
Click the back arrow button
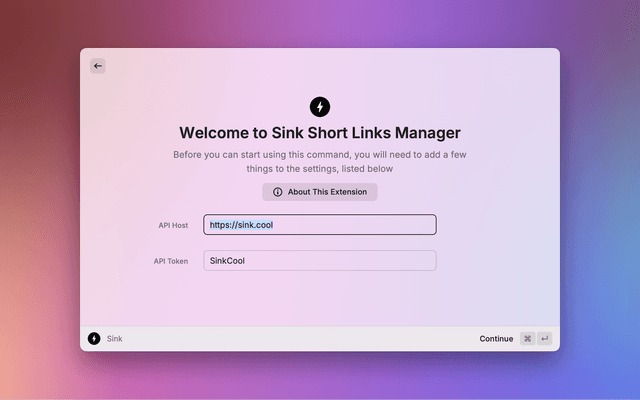pos(97,66)
